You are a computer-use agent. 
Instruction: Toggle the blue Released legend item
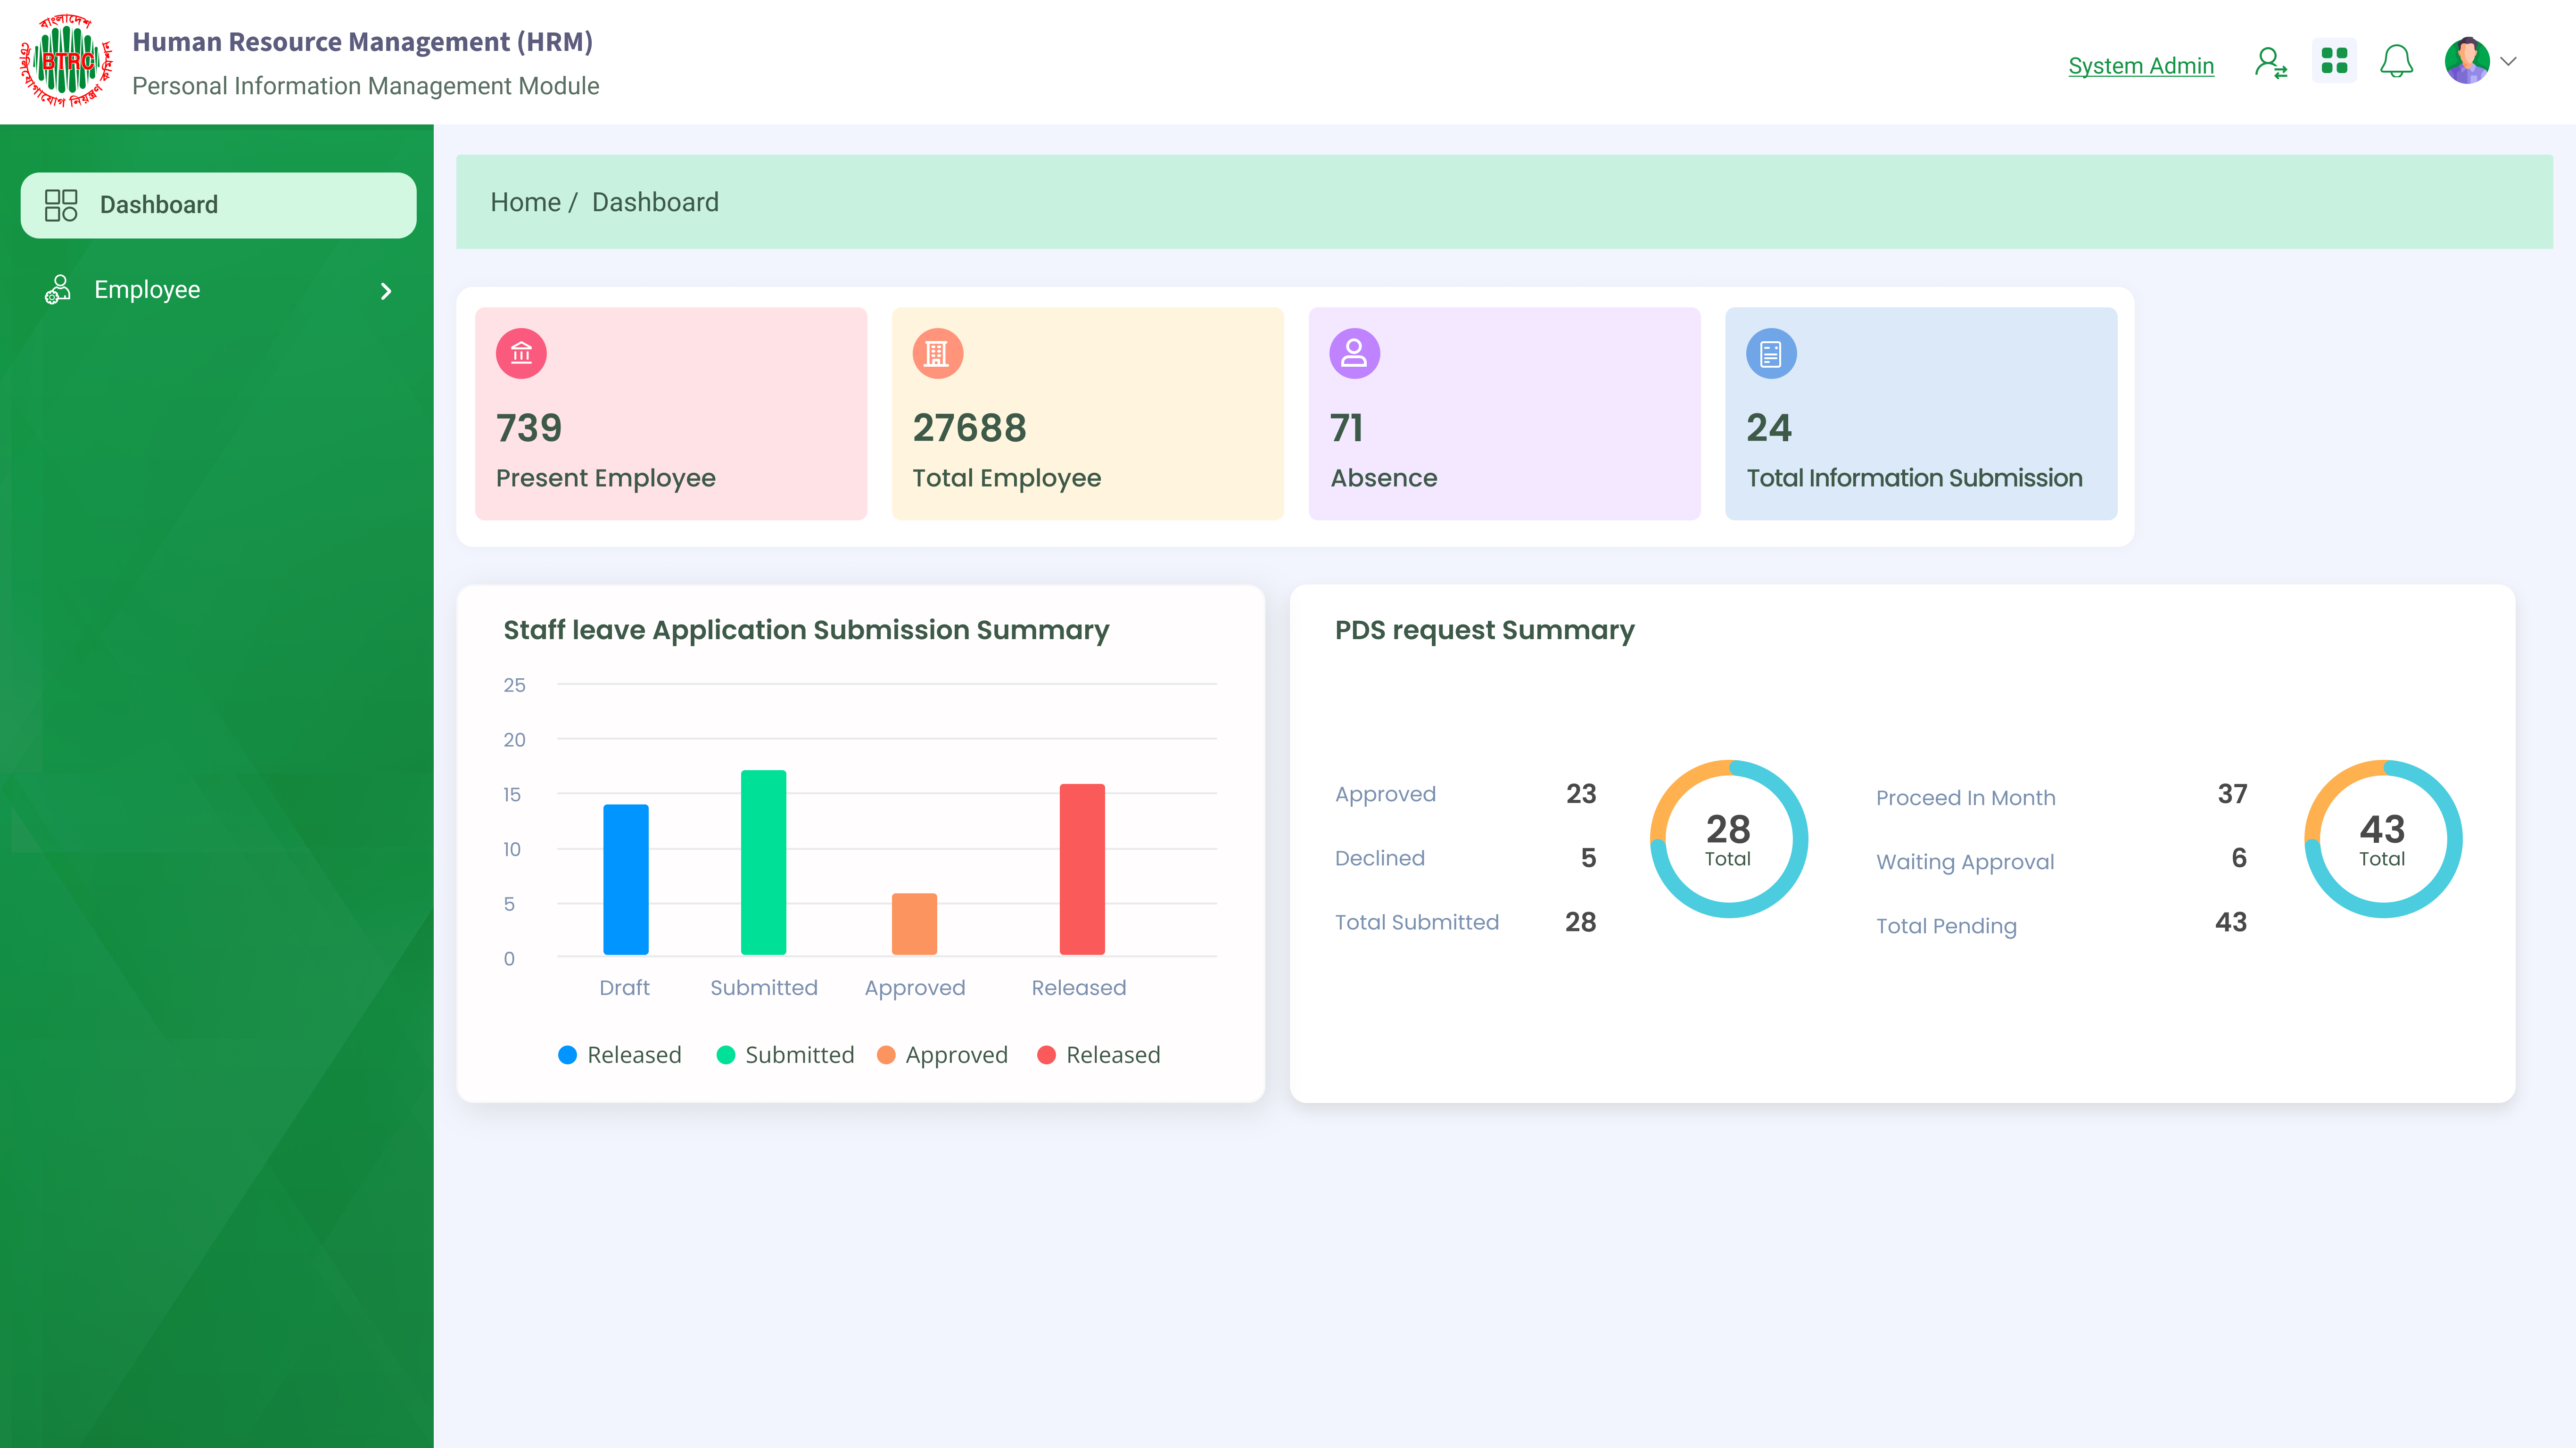point(619,1055)
